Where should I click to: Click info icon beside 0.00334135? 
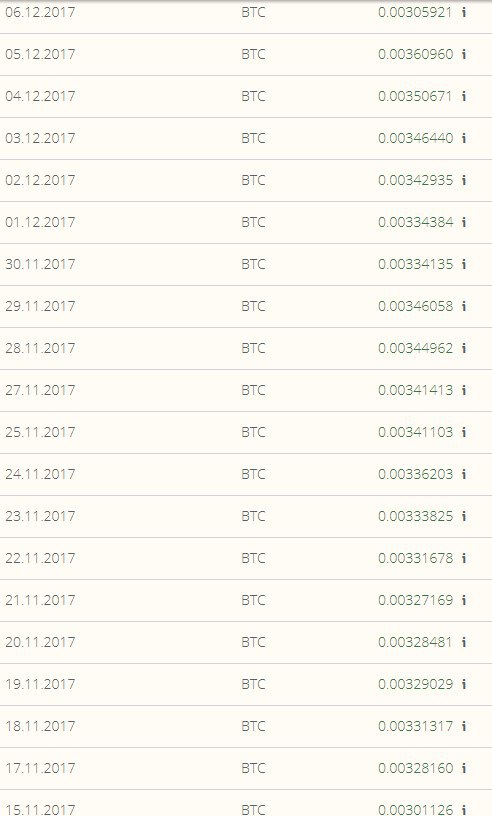click(464, 264)
